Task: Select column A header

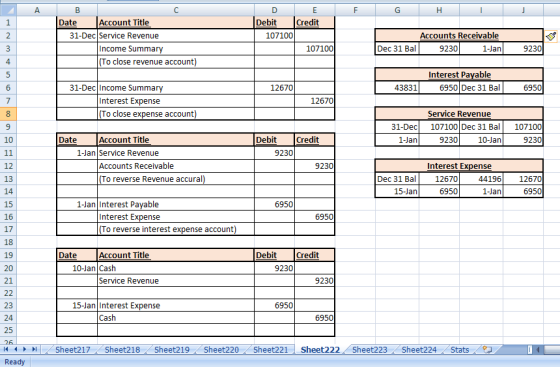Action: click(x=37, y=10)
